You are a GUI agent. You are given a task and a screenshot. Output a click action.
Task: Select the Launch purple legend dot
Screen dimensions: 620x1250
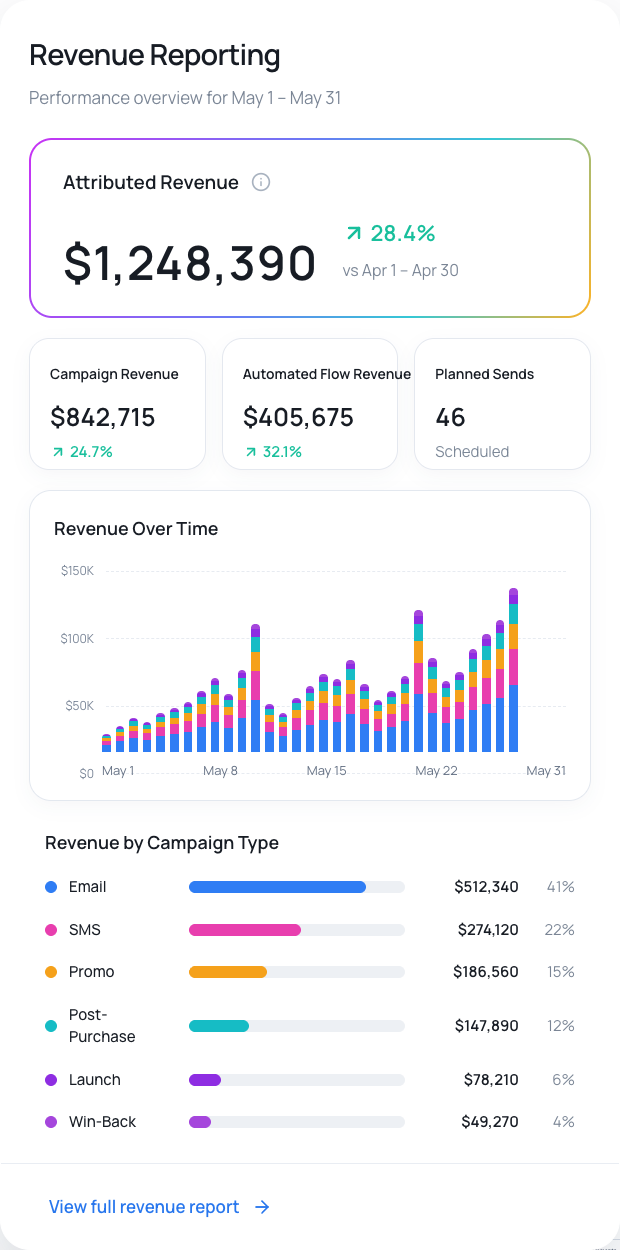[x=51, y=1080]
